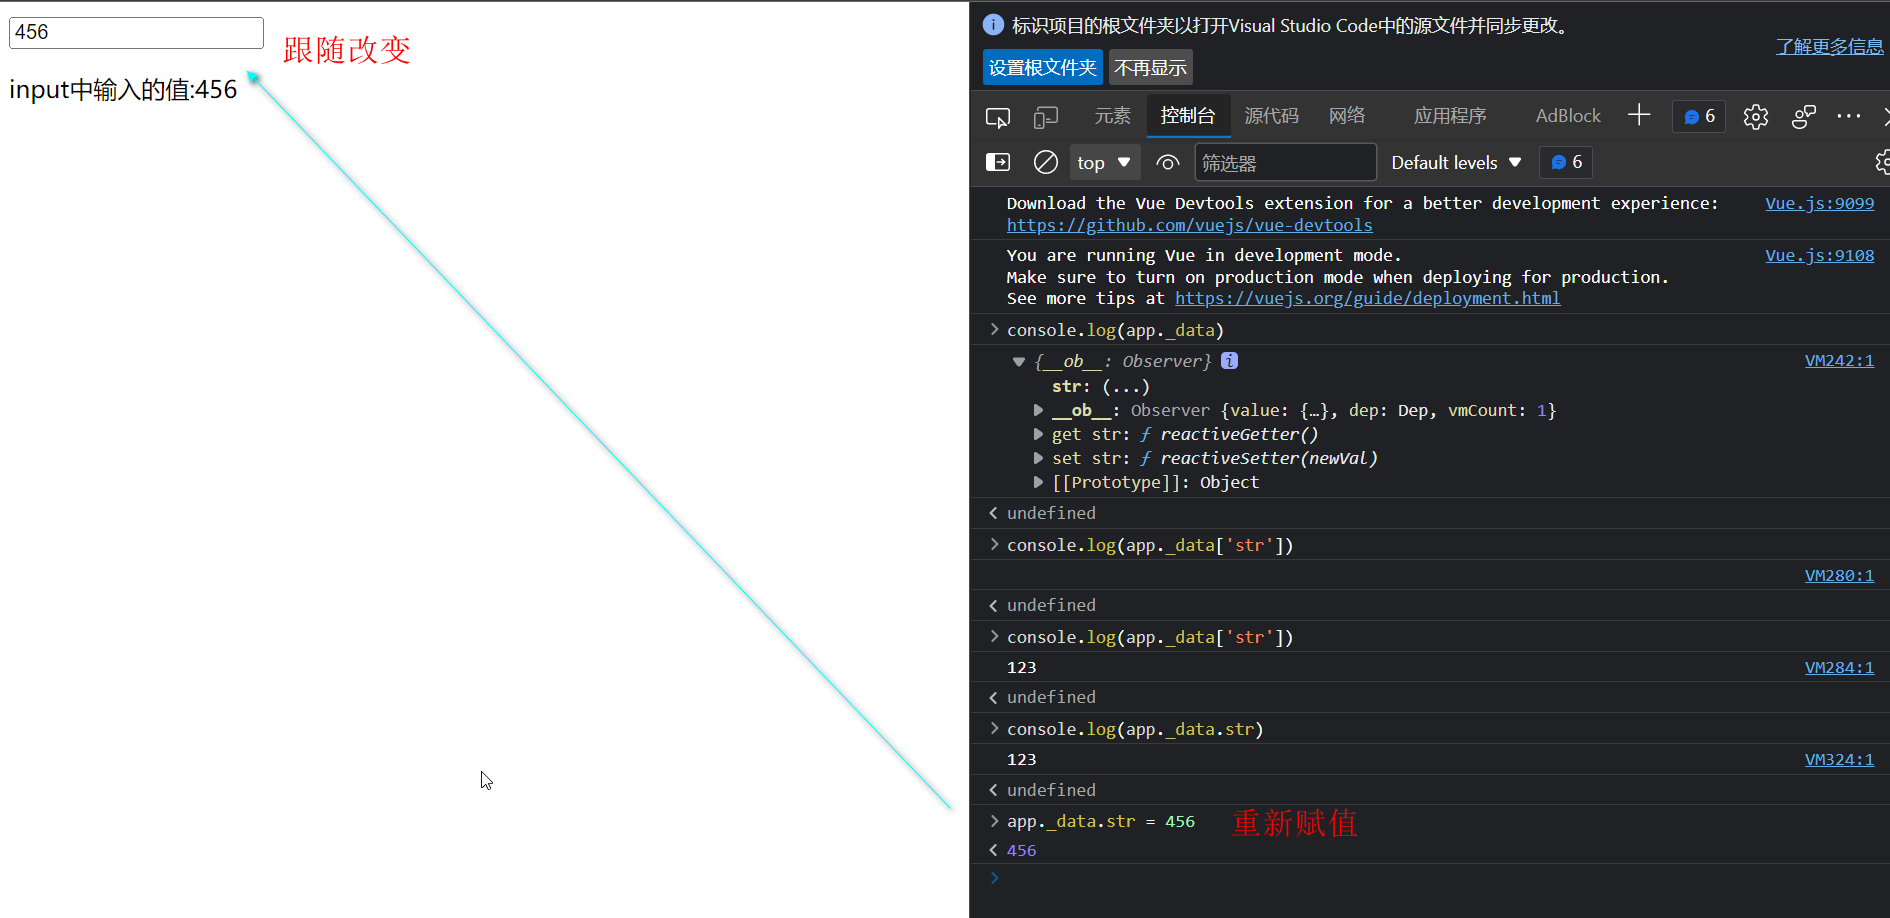Open the AdBlock tab
Screen dimensions: 1890x918
(x=1568, y=116)
